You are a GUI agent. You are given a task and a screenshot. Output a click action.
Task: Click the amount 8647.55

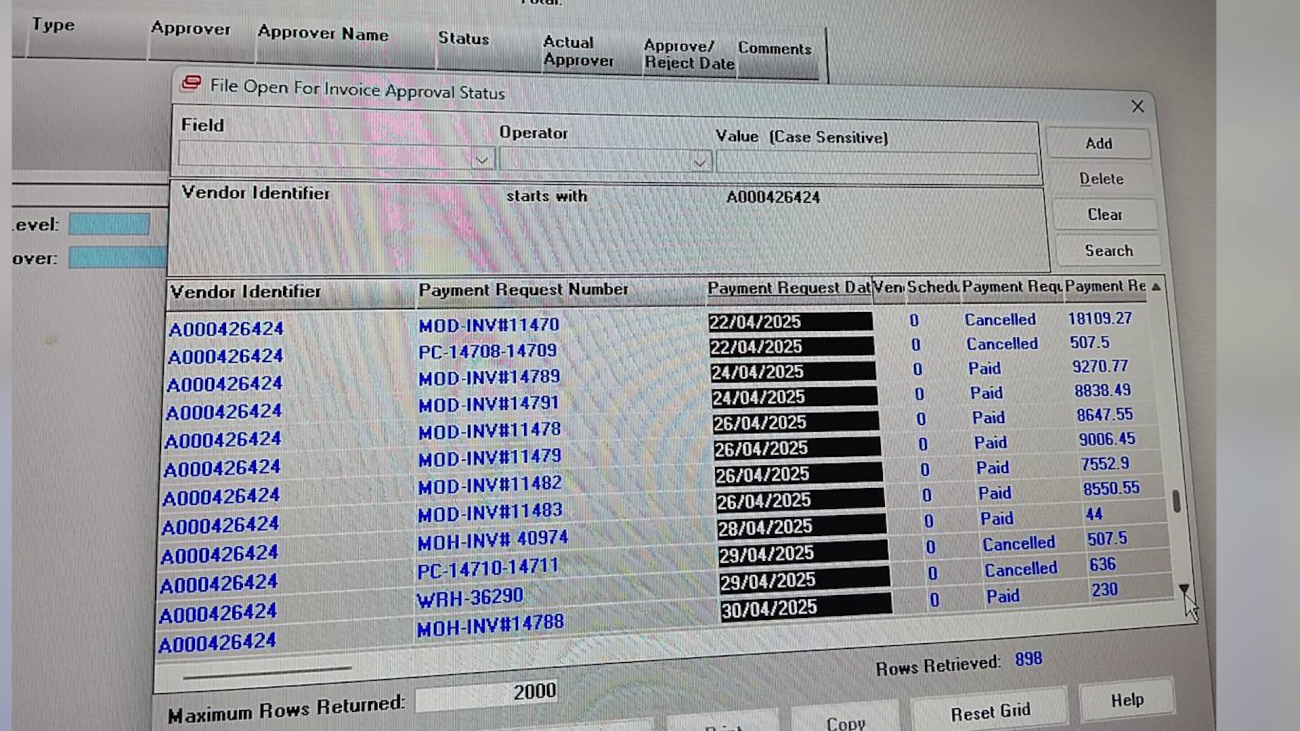(1105, 415)
